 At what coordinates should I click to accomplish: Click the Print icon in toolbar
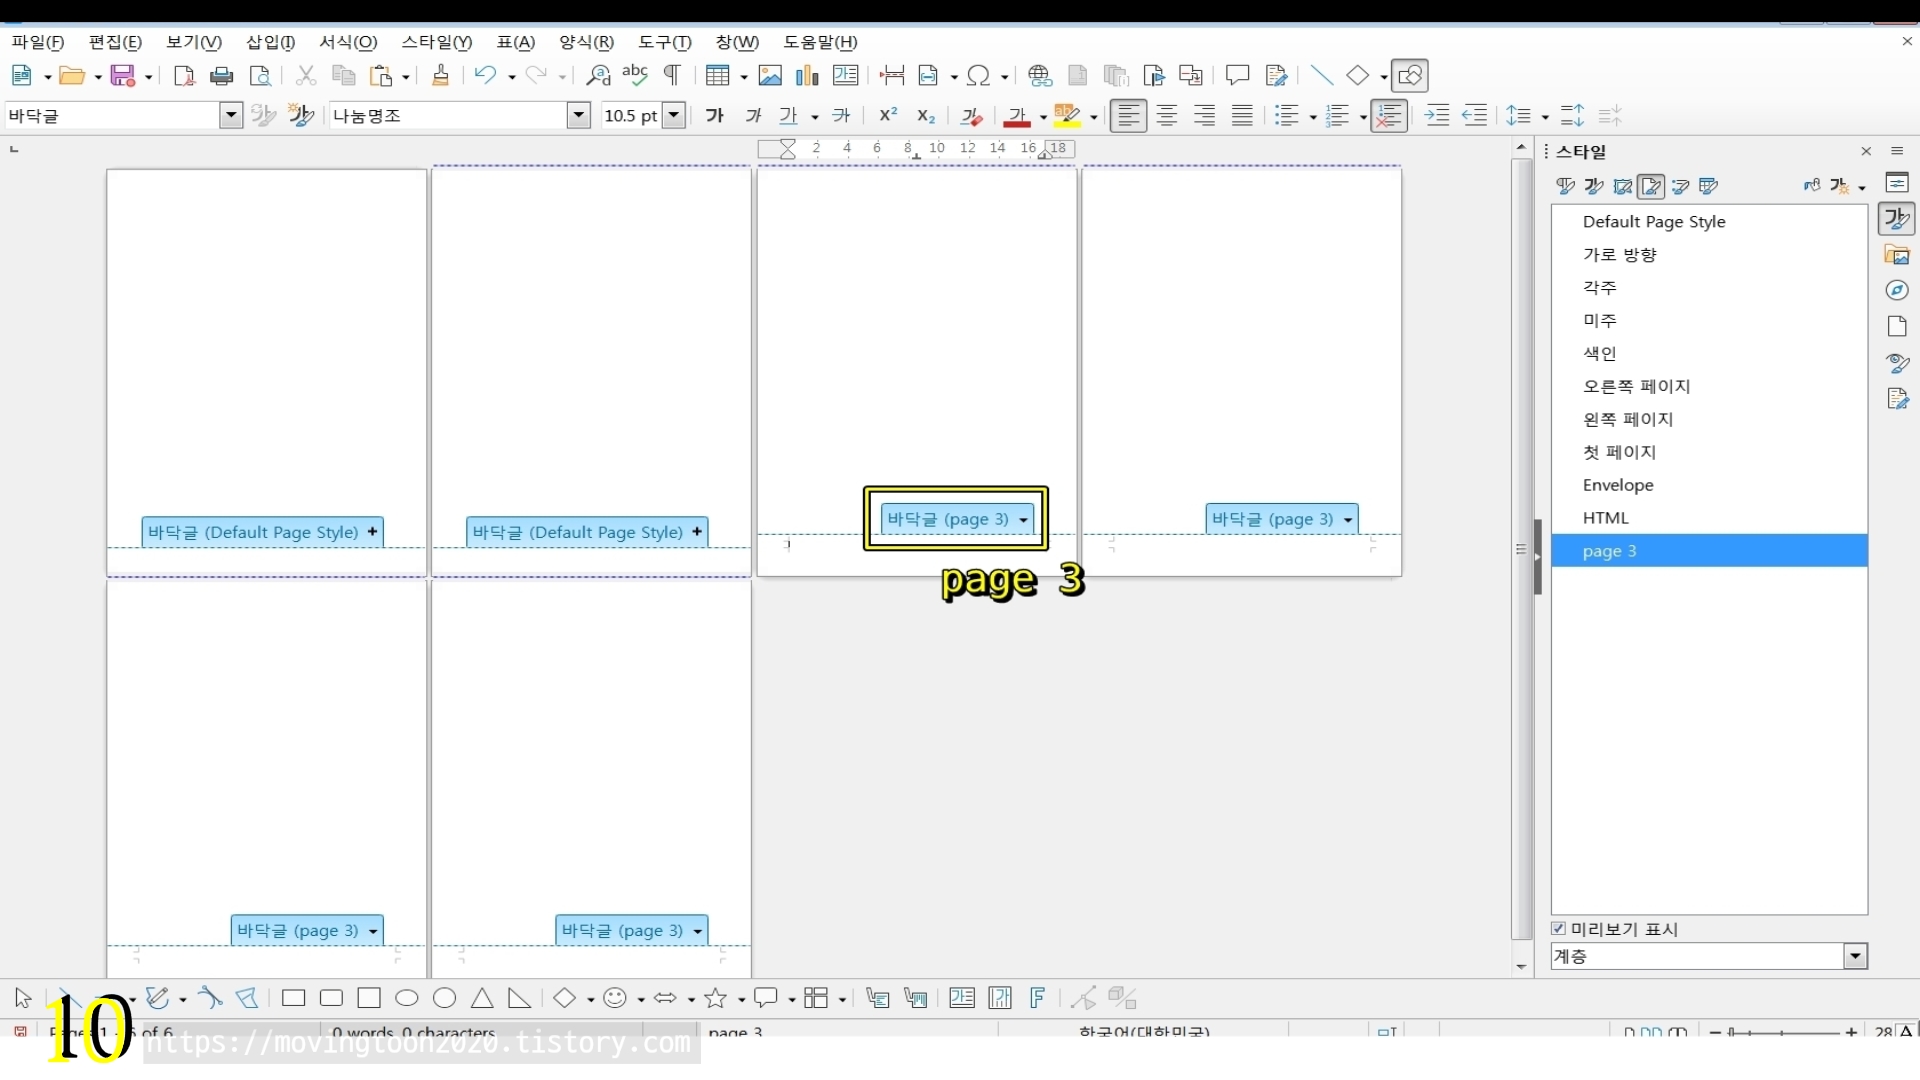[x=222, y=76]
